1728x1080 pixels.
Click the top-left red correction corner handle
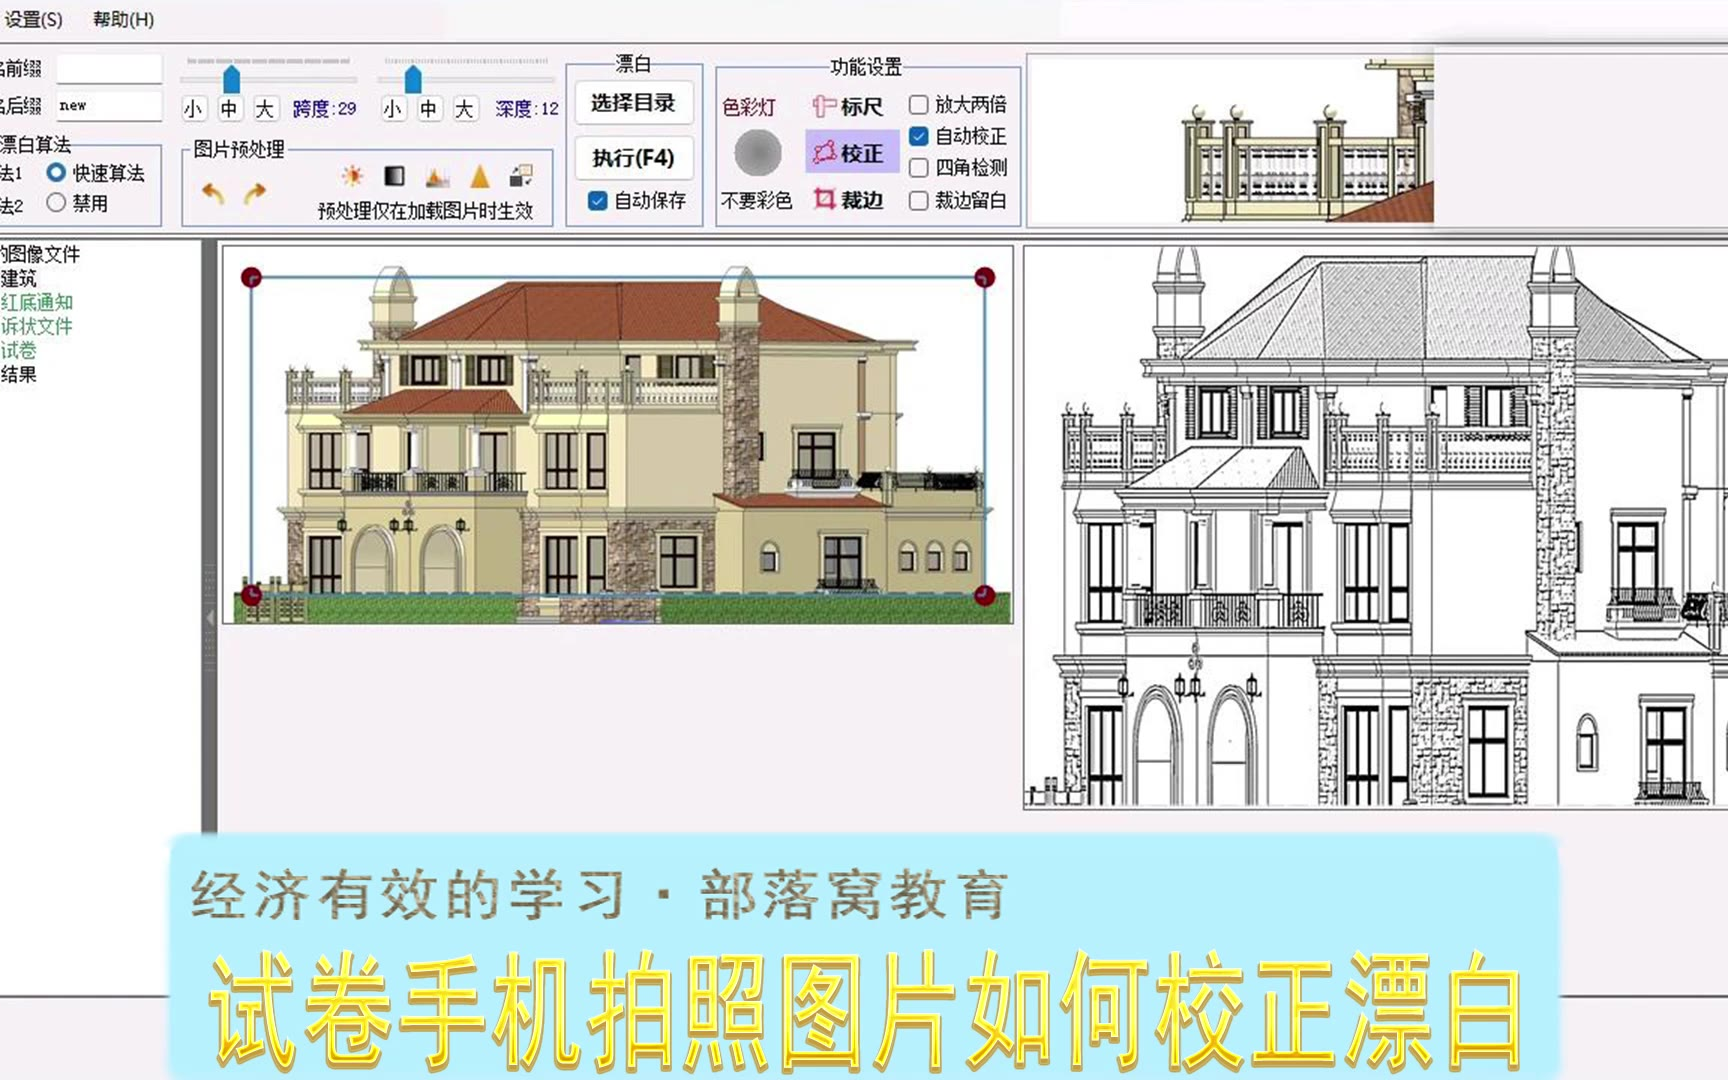(x=251, y=278)
